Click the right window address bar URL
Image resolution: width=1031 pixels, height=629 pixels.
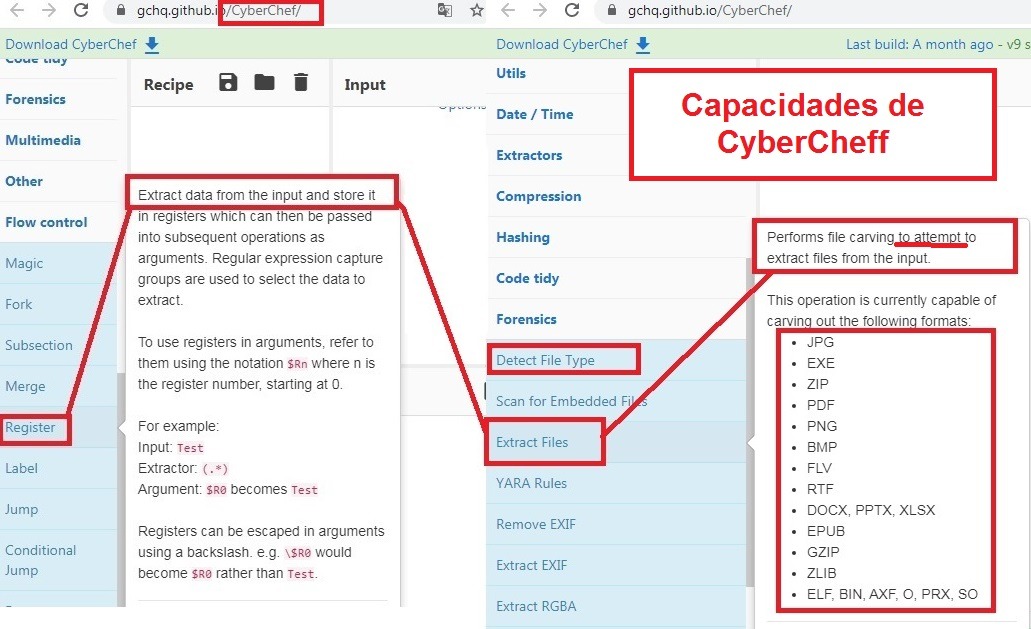[709, 10]
